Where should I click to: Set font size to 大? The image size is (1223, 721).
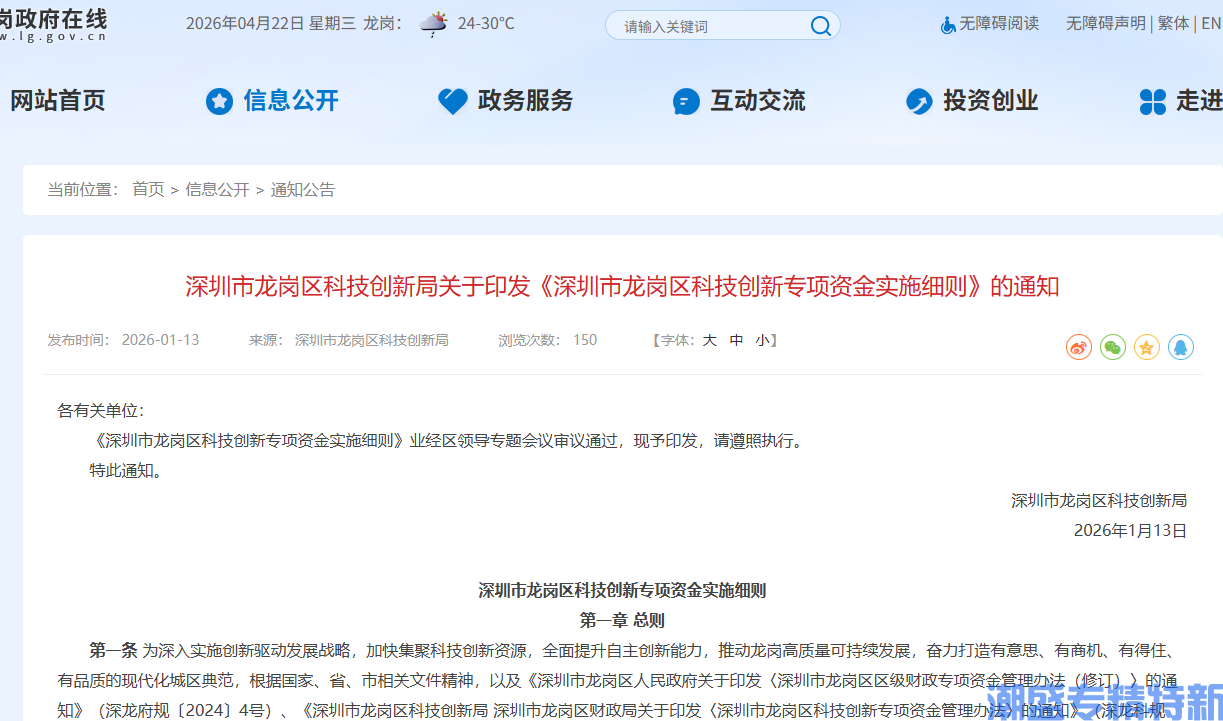(x=709, y=340)
